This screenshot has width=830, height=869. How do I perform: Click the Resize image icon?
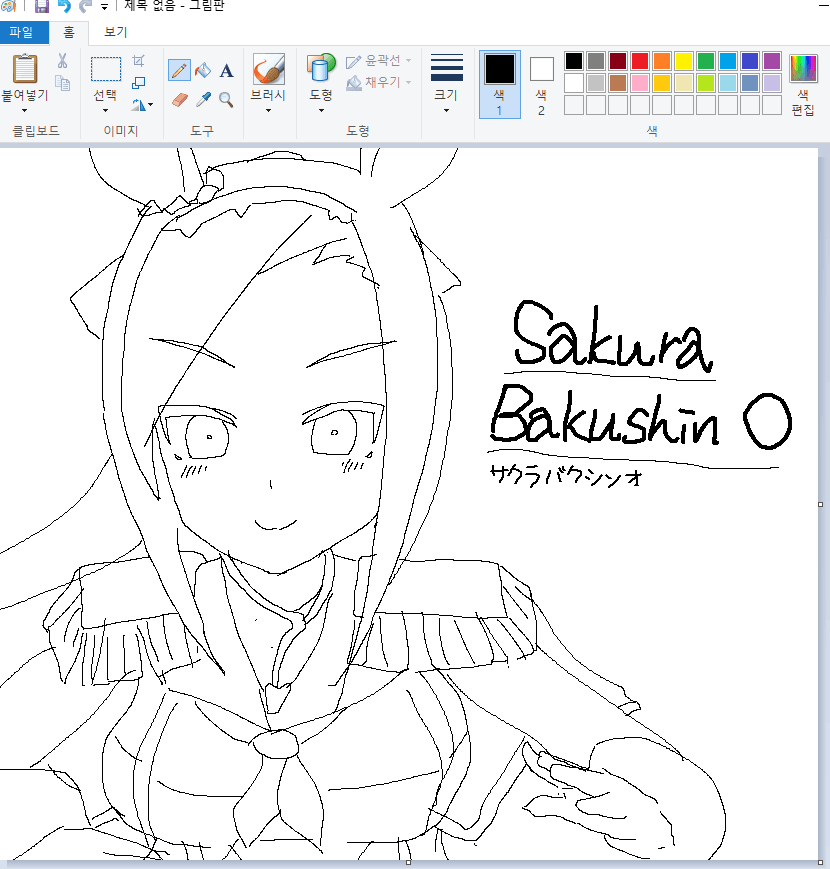point(139,83)
